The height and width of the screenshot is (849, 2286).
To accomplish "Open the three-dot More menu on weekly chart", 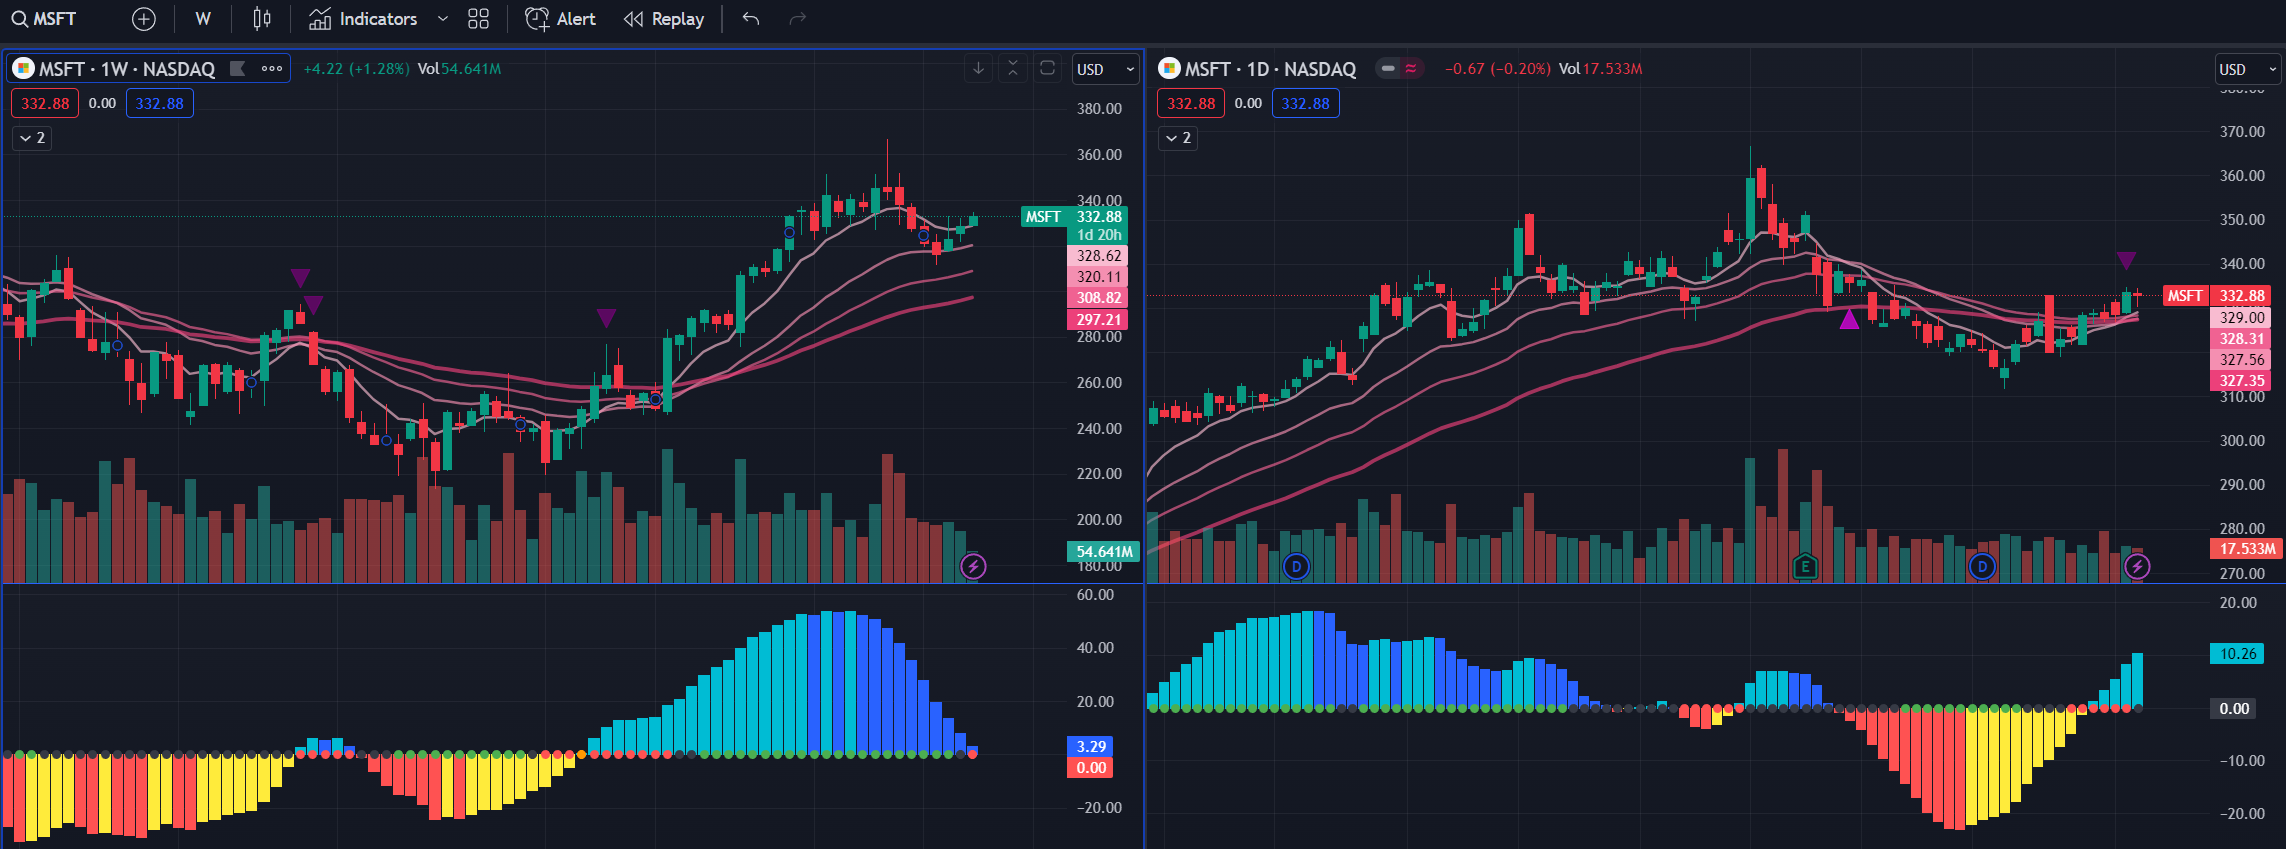I will point(272,69).
